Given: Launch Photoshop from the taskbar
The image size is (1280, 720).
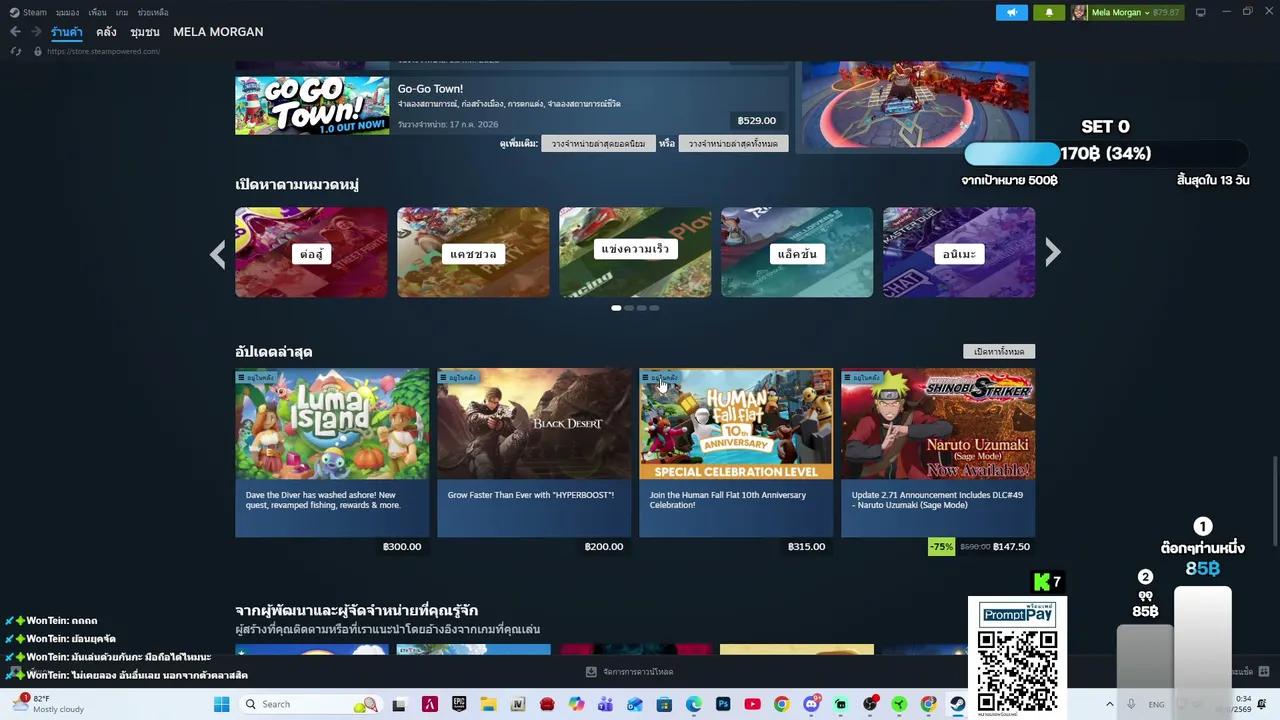Looking at the screenshot, I should coord(723,704).
